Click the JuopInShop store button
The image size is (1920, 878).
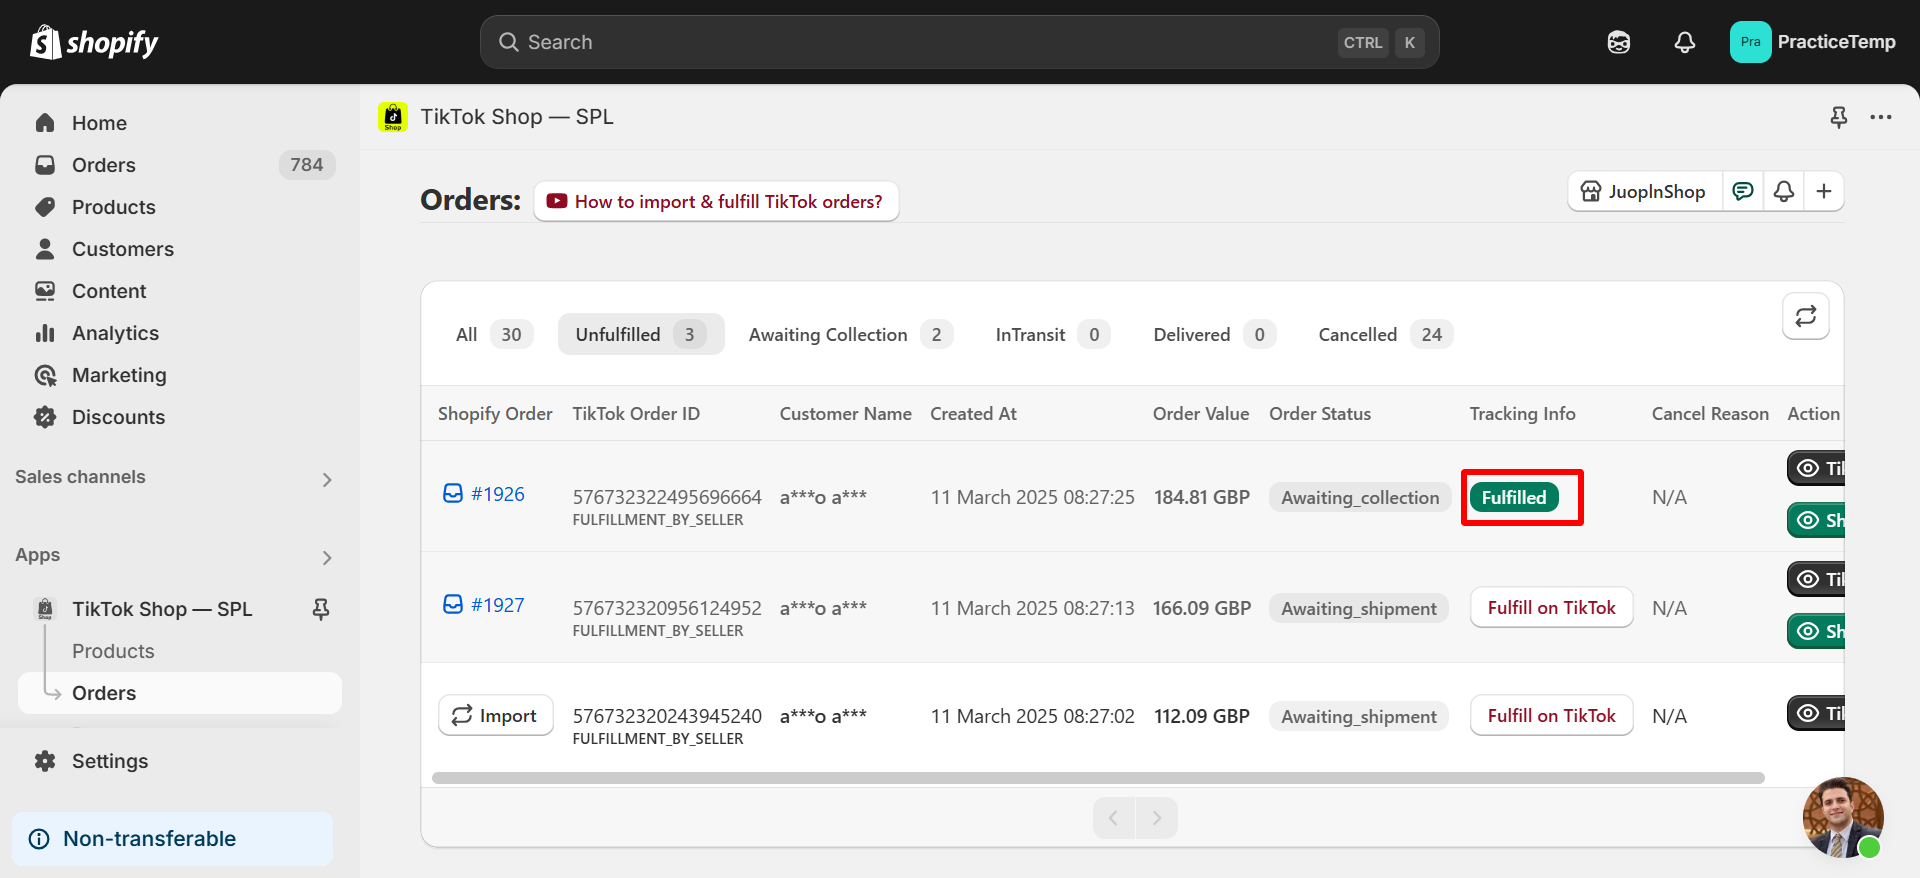coord(1644,191)
